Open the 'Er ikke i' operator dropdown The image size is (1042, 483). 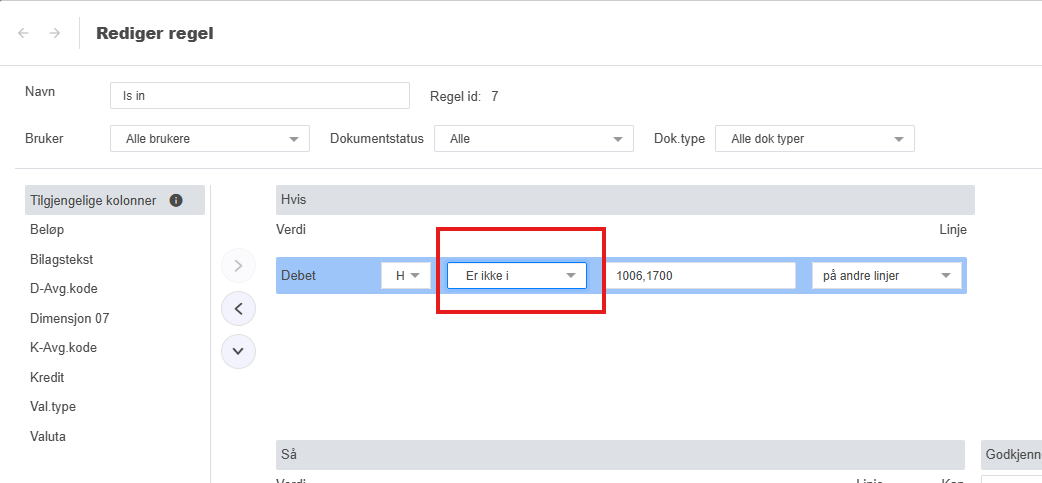[516, 275]
